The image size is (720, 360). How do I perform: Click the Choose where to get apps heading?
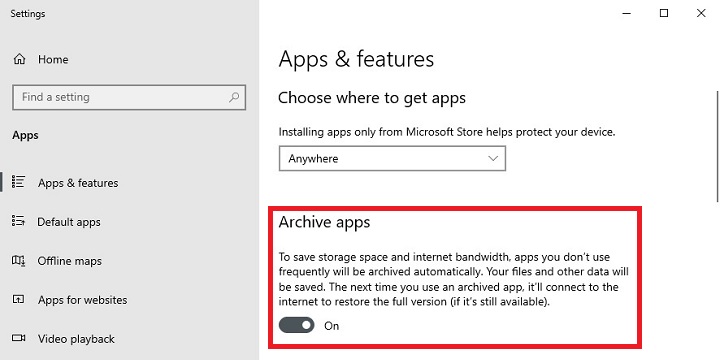372,98
